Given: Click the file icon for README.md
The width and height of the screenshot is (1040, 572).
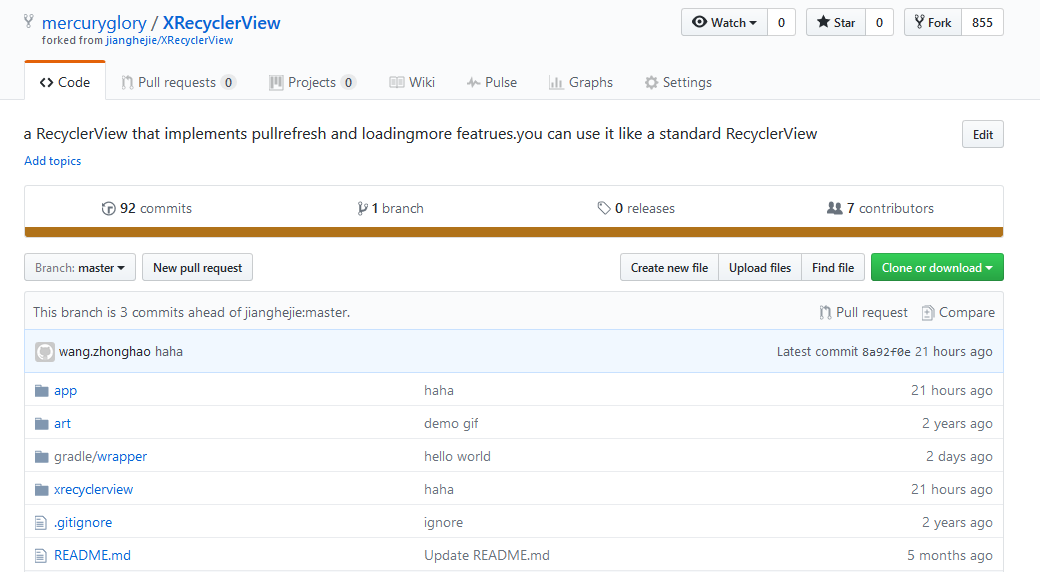Looking at the screenshot, I should tap(41, 555).
